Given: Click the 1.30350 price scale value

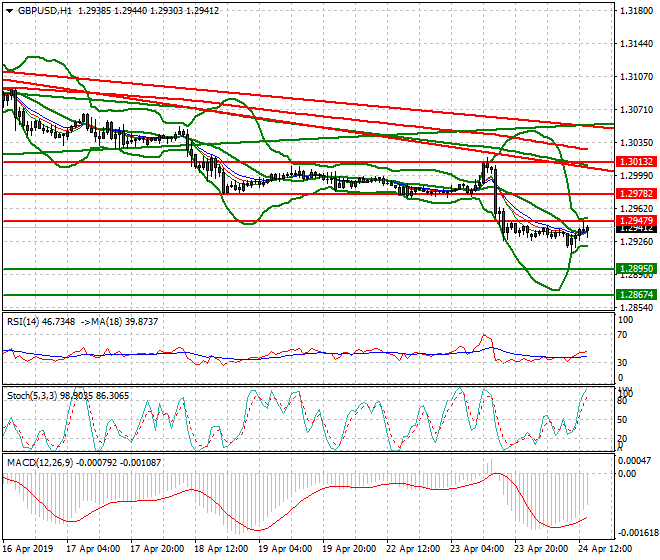Looking at the screenshot, I should [636, 143].
